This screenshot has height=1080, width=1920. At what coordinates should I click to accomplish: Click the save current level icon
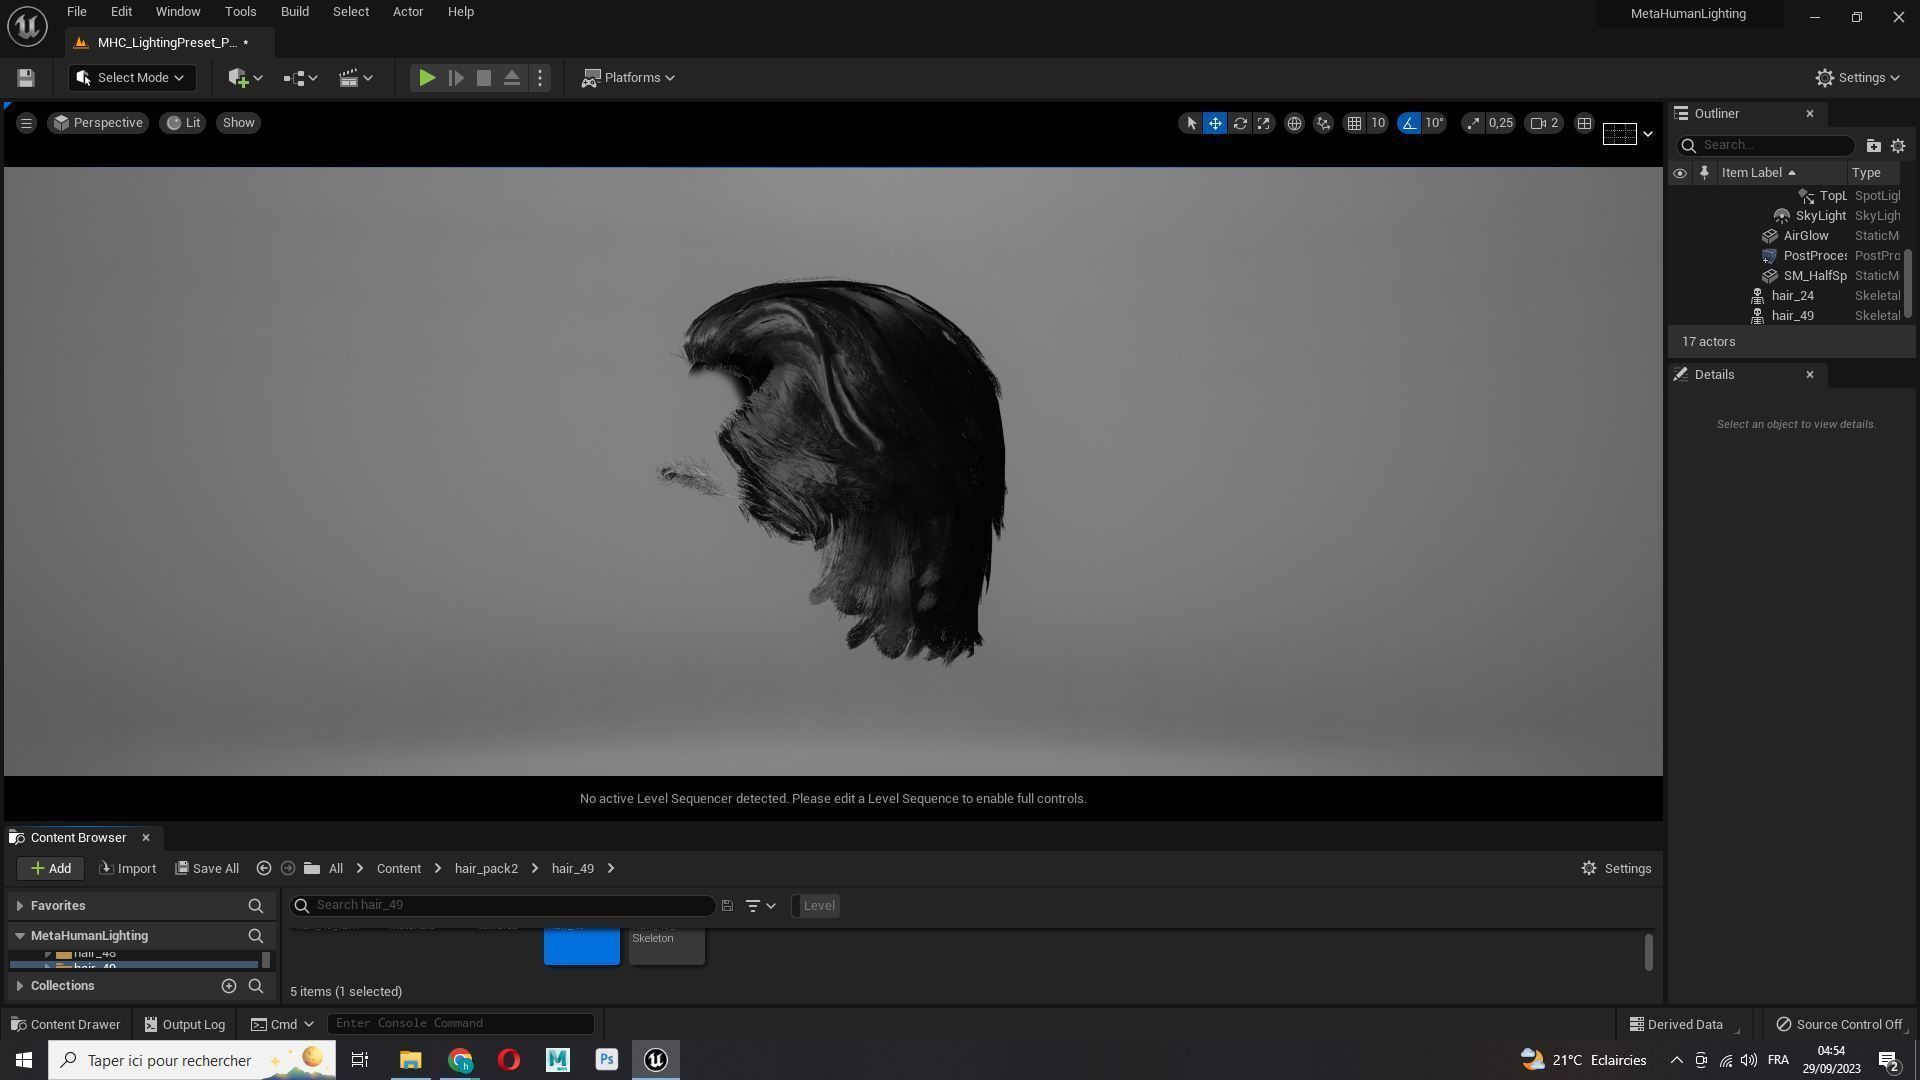(x=26, y=78)
